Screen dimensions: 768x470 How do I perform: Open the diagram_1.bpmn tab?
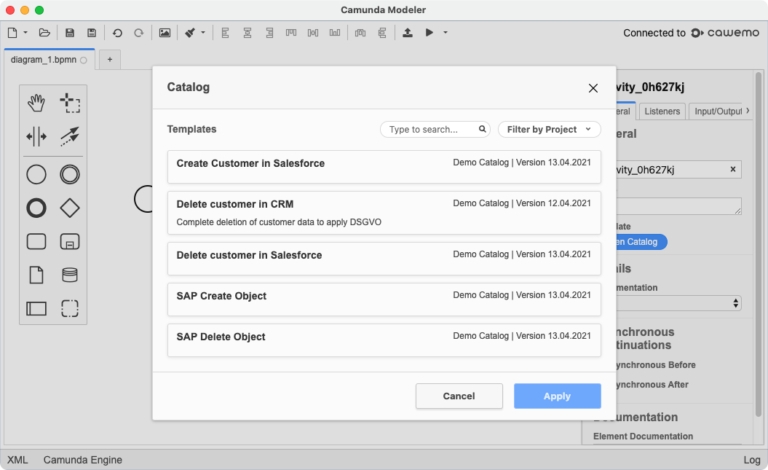[43, 60]
